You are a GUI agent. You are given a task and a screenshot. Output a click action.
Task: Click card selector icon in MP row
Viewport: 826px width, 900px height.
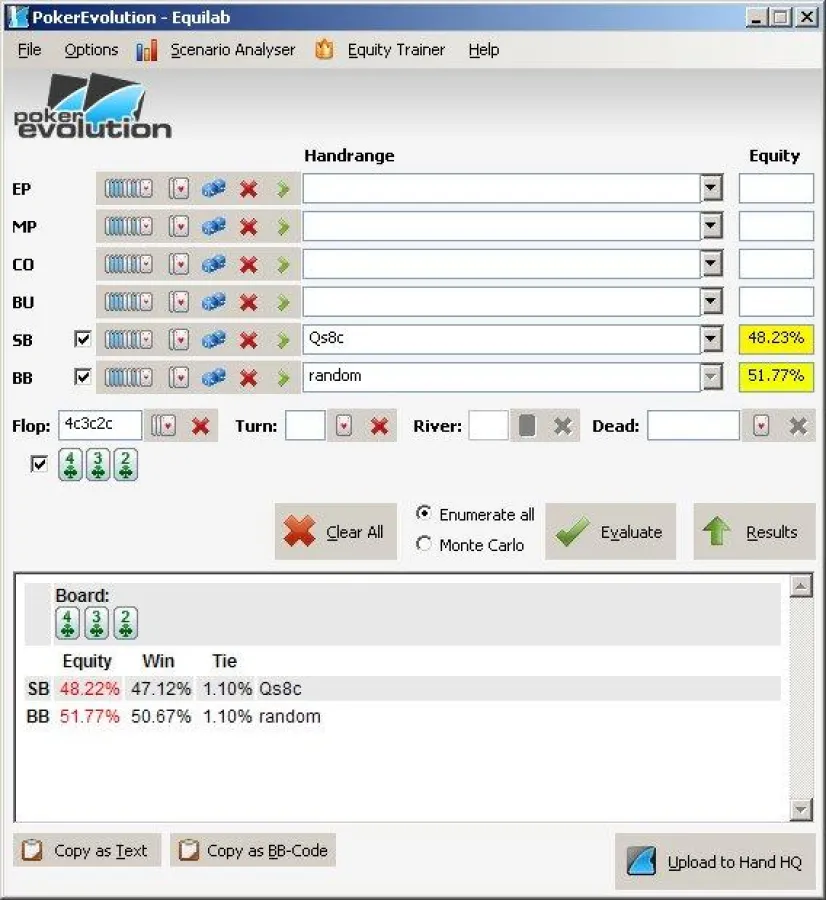coord(179,227)
